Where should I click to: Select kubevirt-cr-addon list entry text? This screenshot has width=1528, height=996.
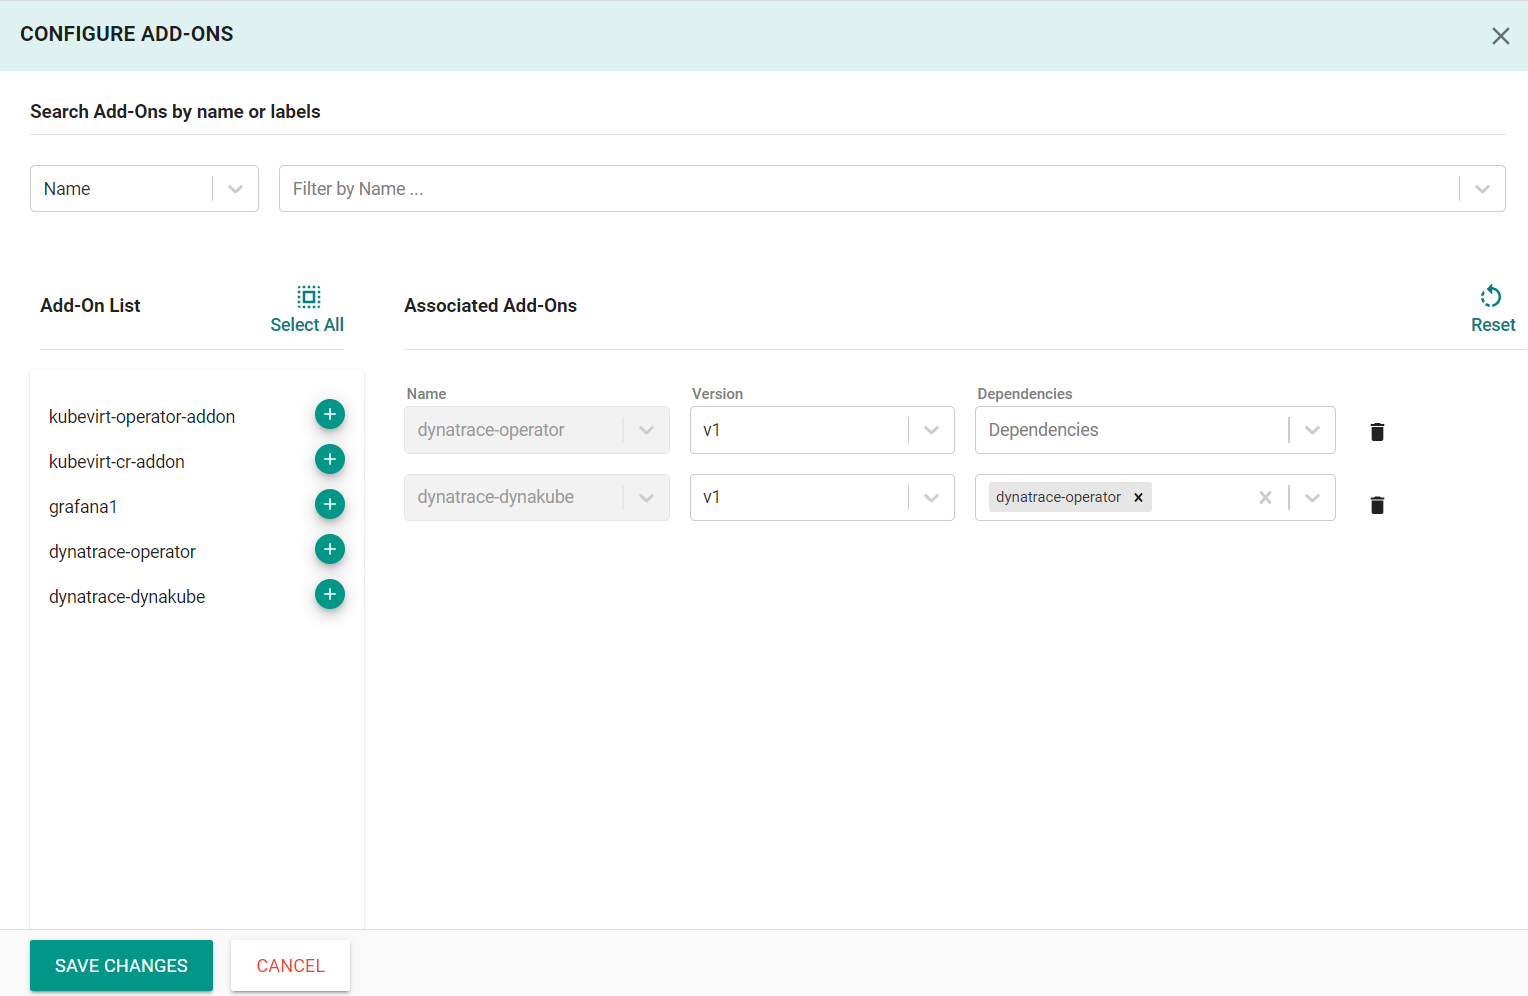[x=117, y=462]
